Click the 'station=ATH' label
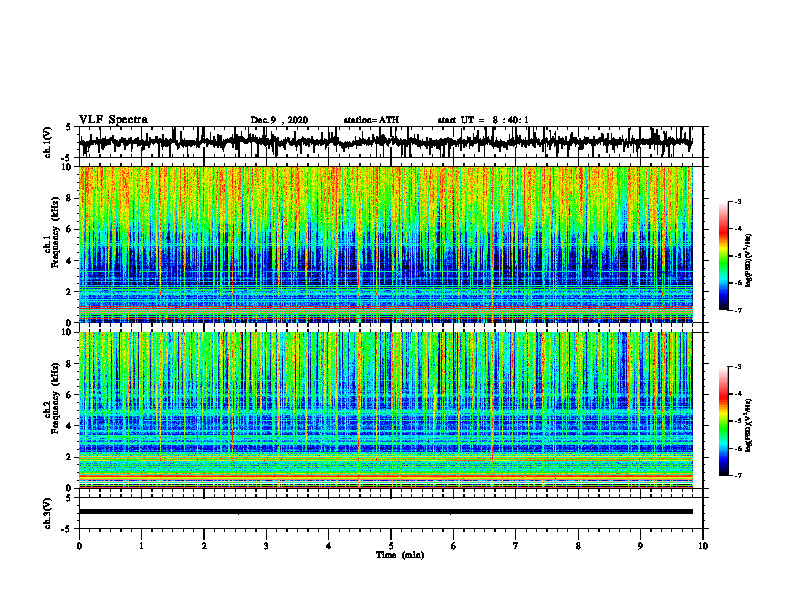Screen dimensions: 792x612 tap(371, 120)
